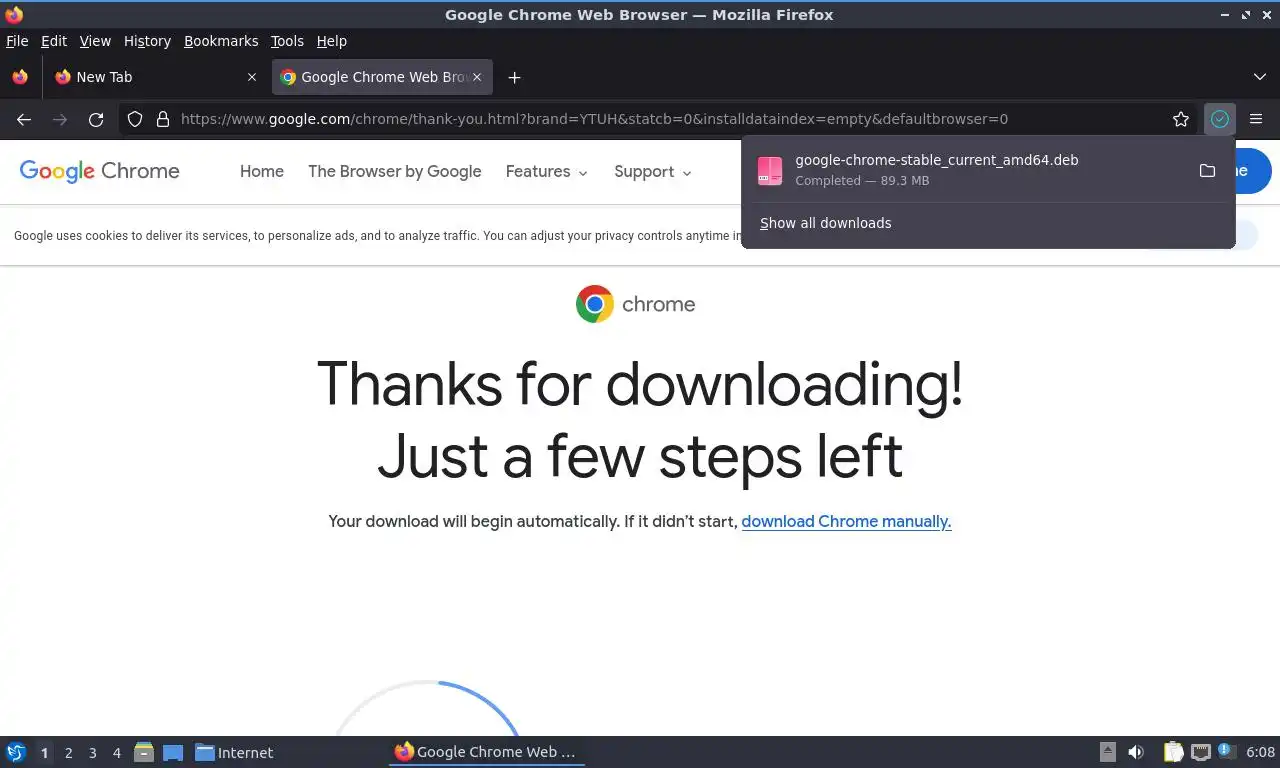Open the View menu
Screen dimensions: 1280x768
tap(95, 41)
